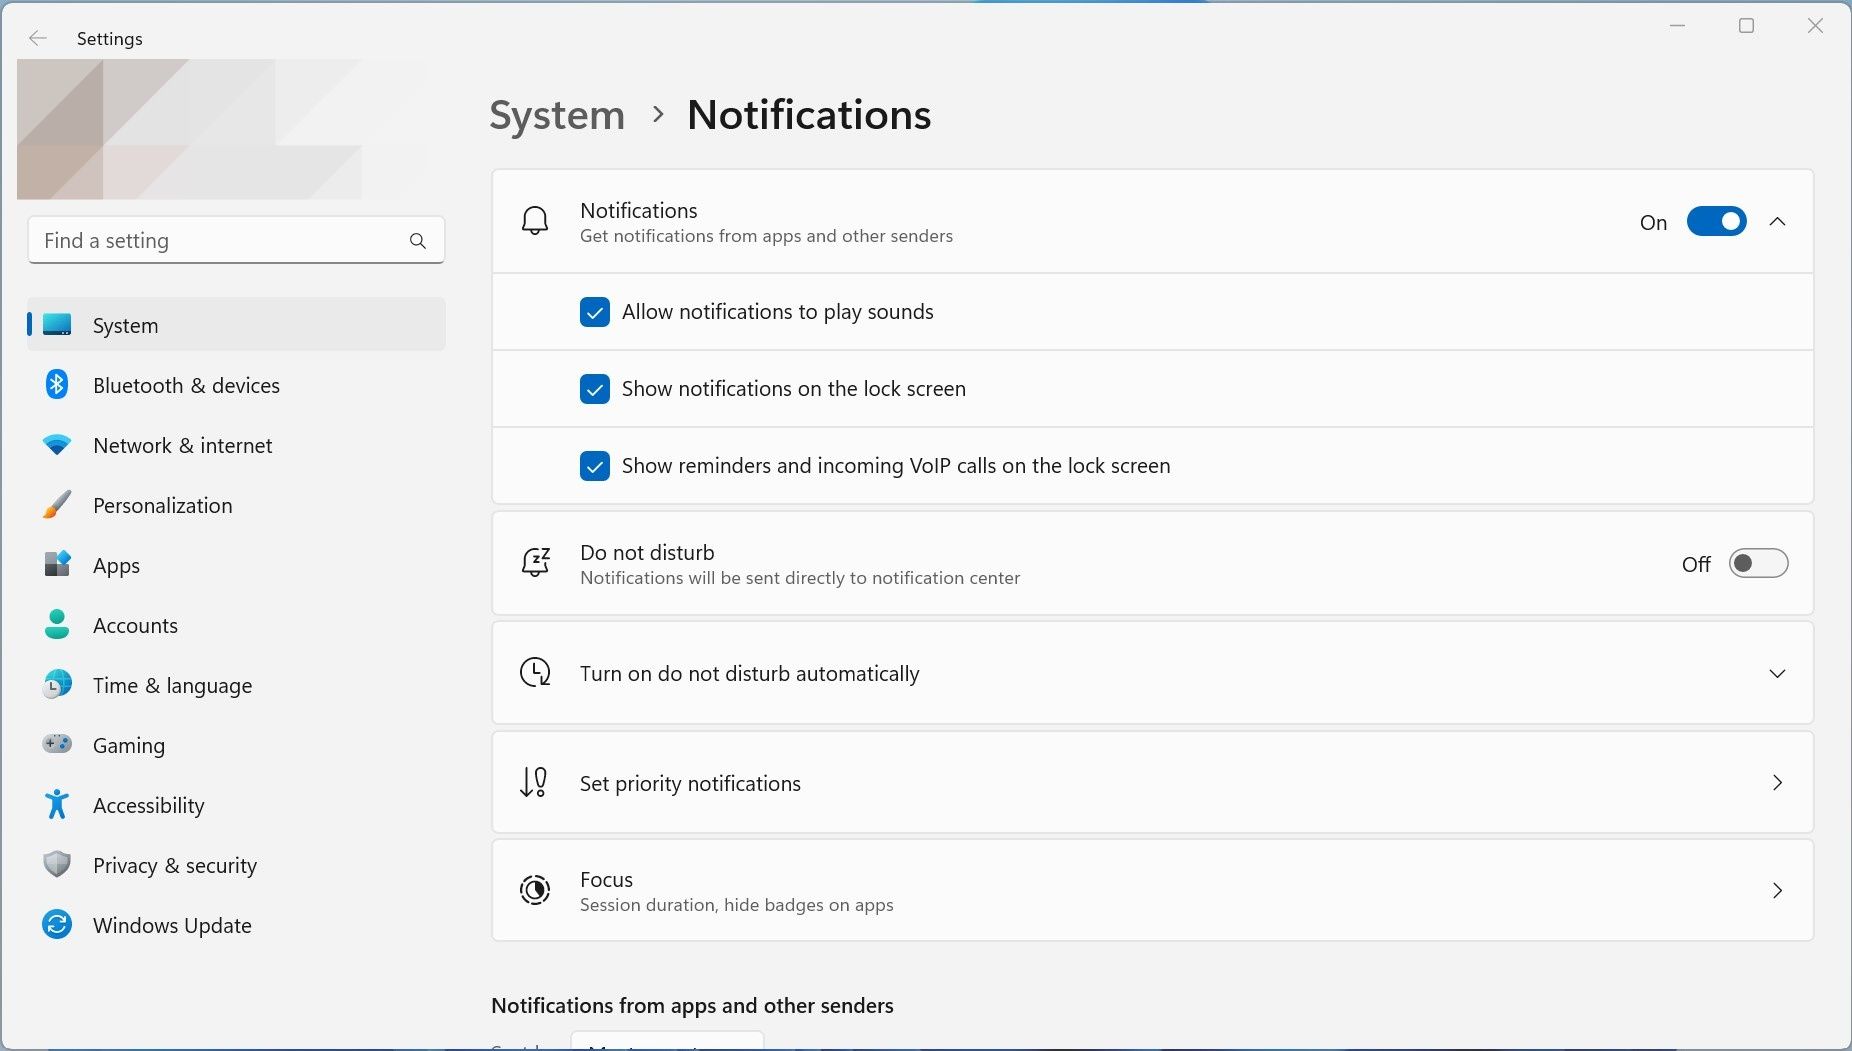Uncheck Show notifications on the lock screen

[595, 389]
